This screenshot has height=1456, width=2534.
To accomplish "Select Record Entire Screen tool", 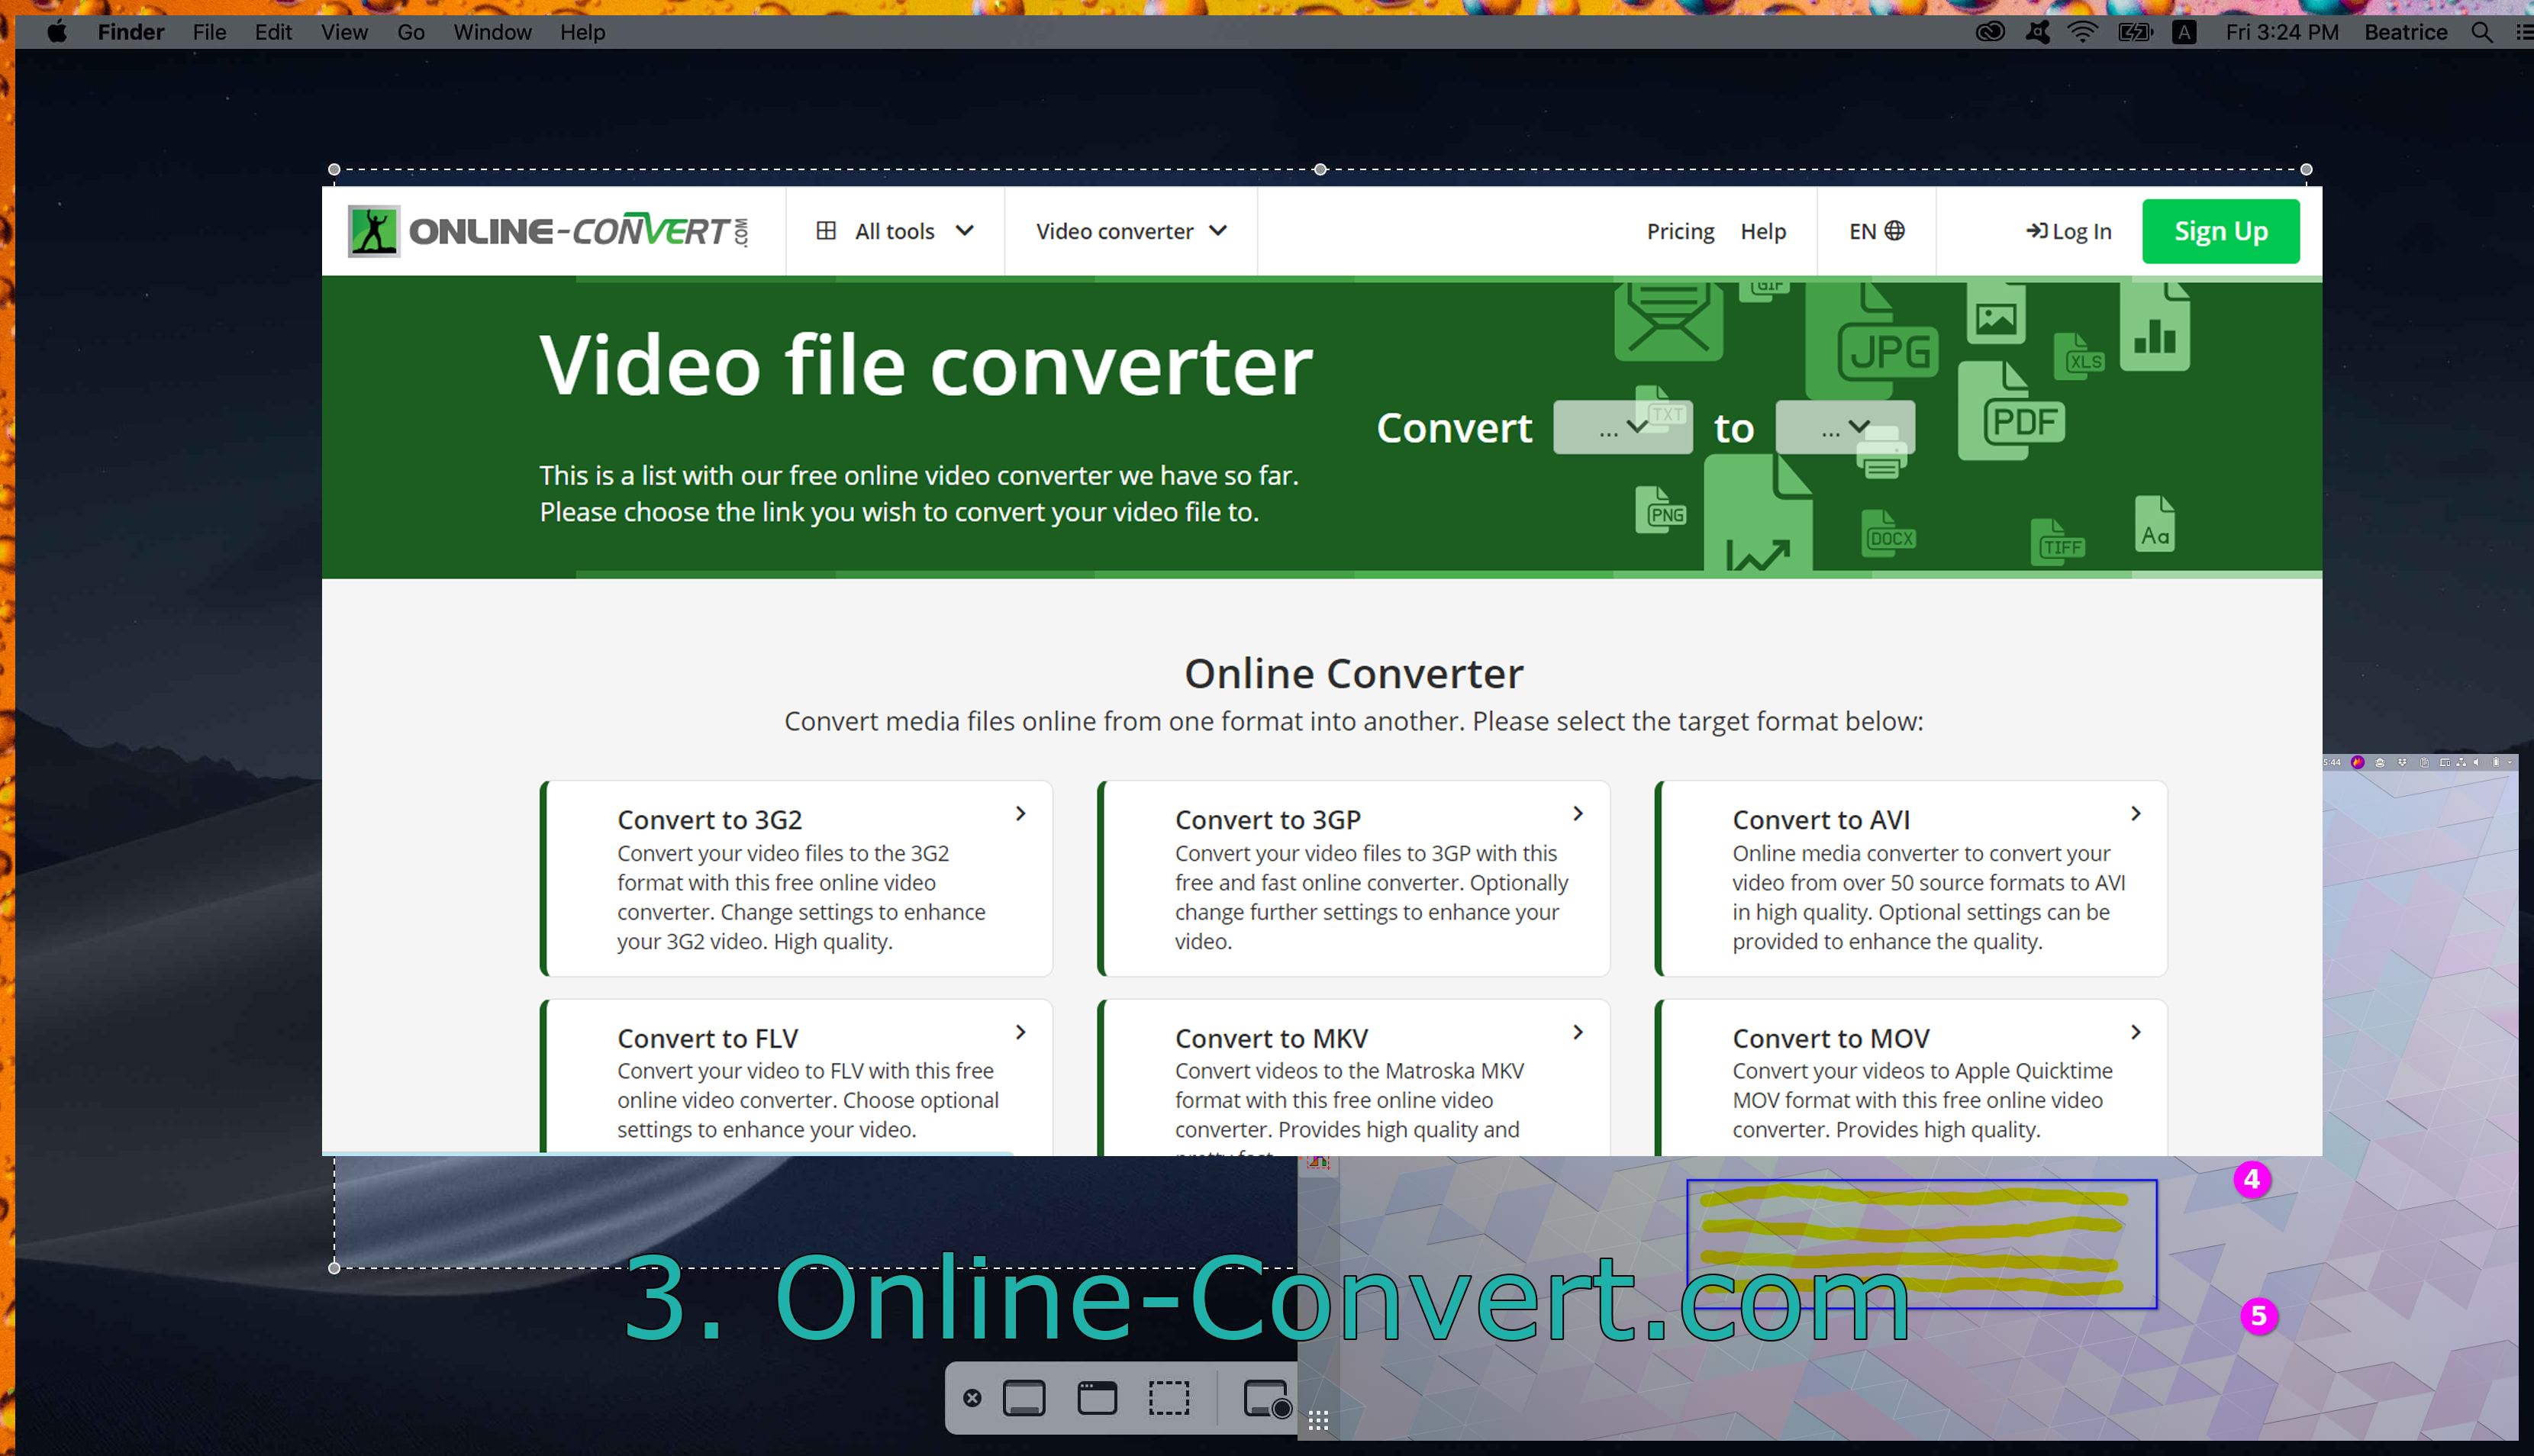I will (x=1267, y=1398).
